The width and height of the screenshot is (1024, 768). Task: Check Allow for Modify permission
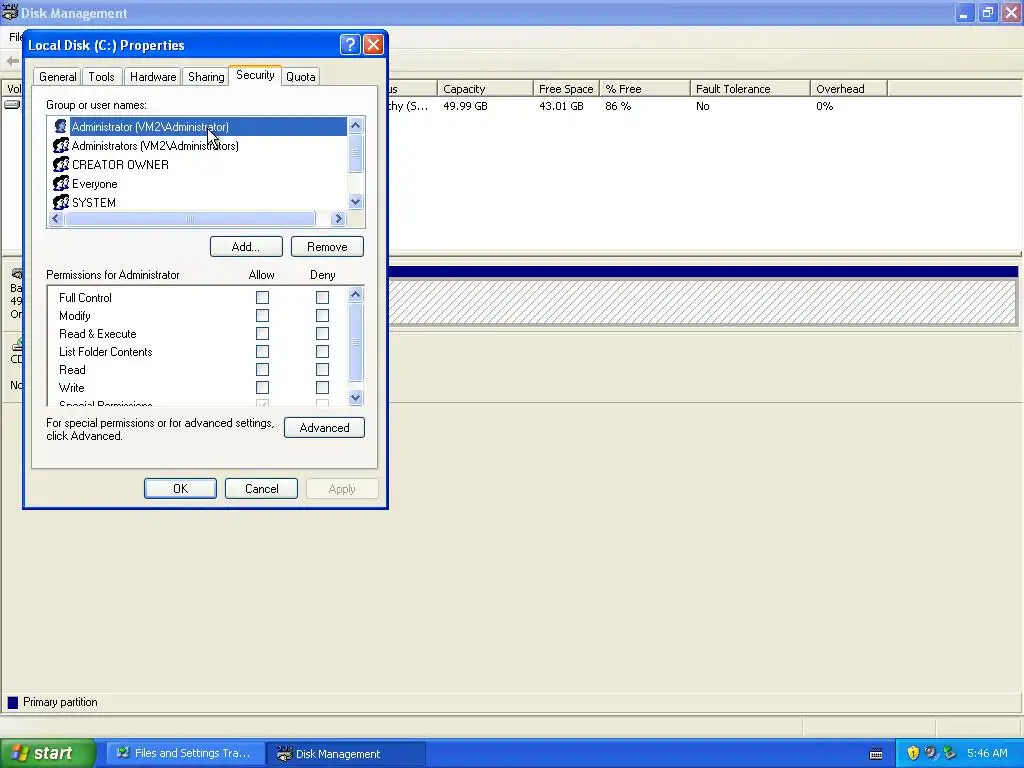[263, 315]
